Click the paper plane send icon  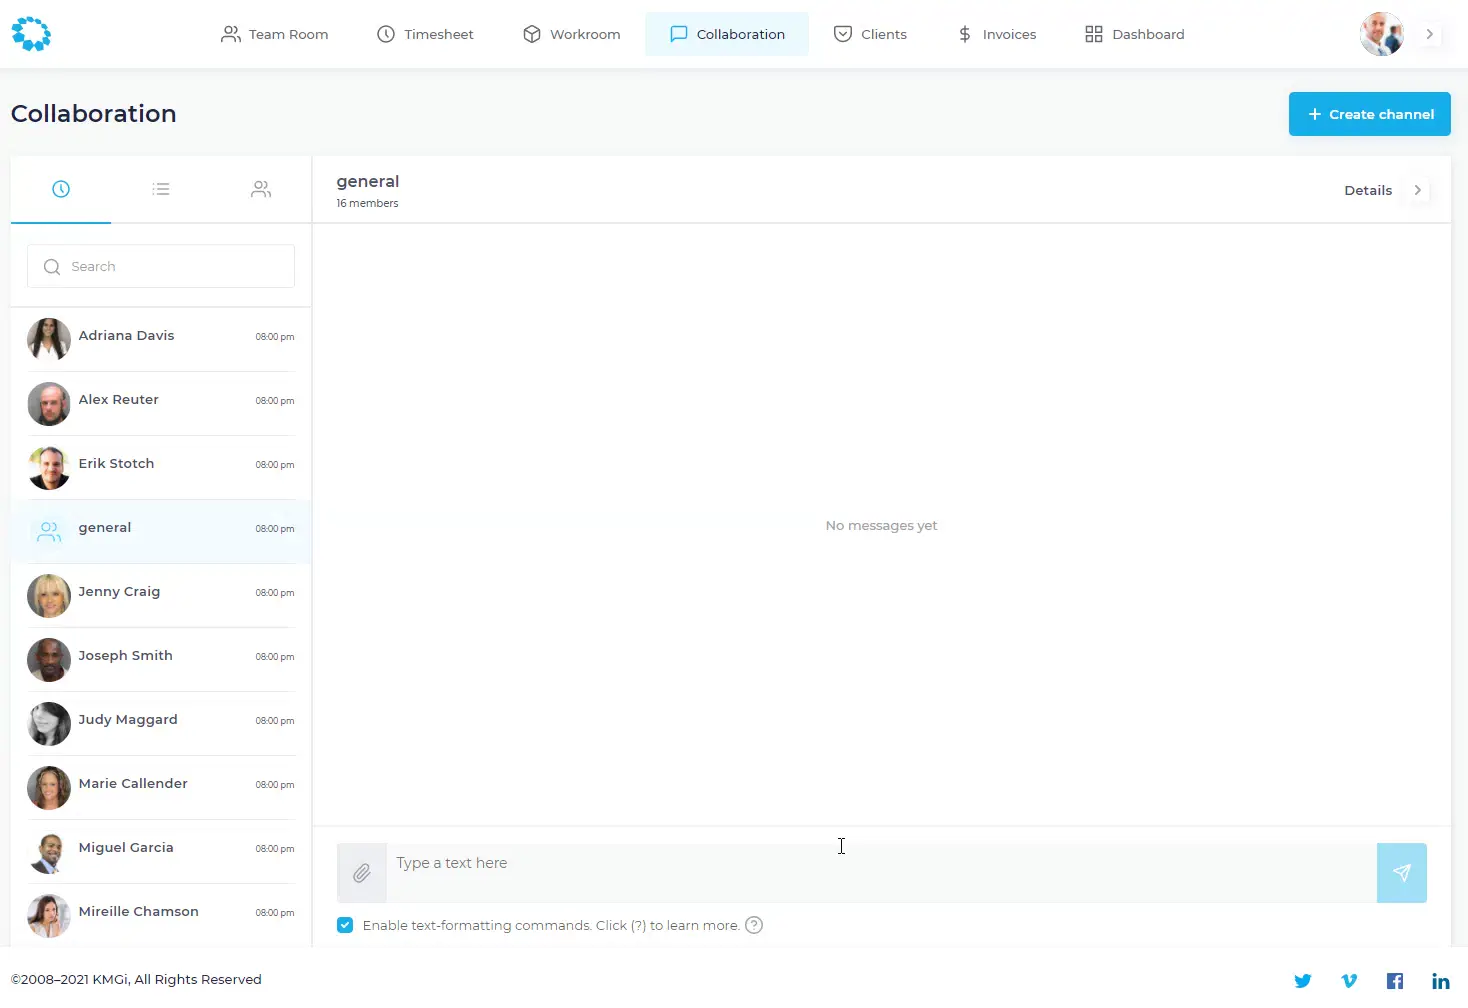pyautogui.click(x=1401, y=873)
